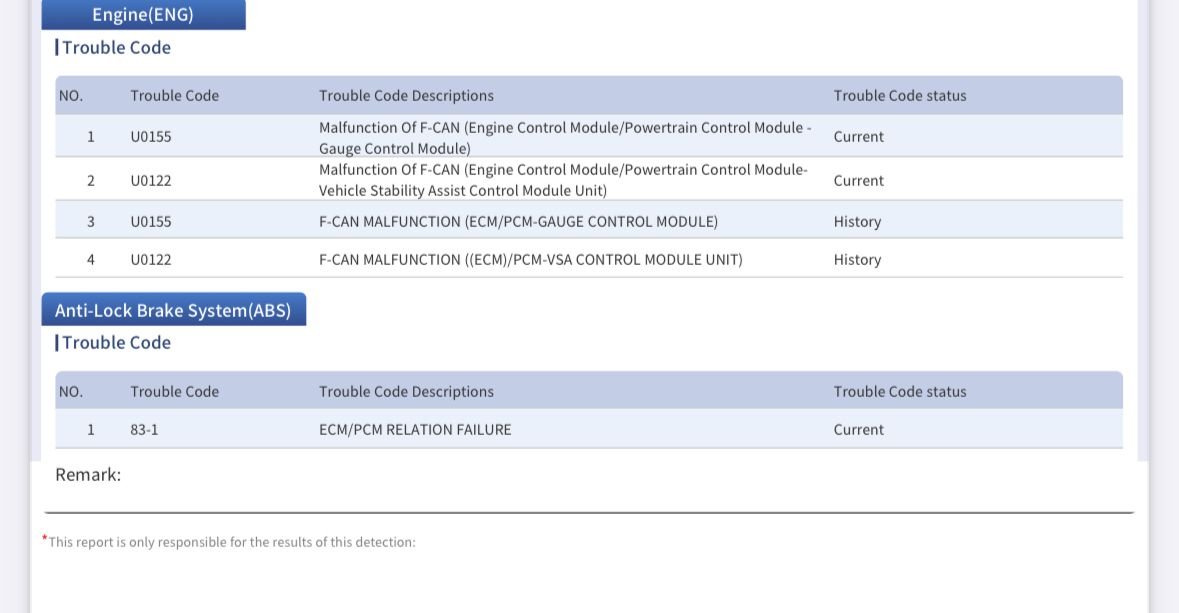Click U0155 code in row 1 of Engine table
The height and width of the screenshot is (613, 1179).
tap(151, 137)
